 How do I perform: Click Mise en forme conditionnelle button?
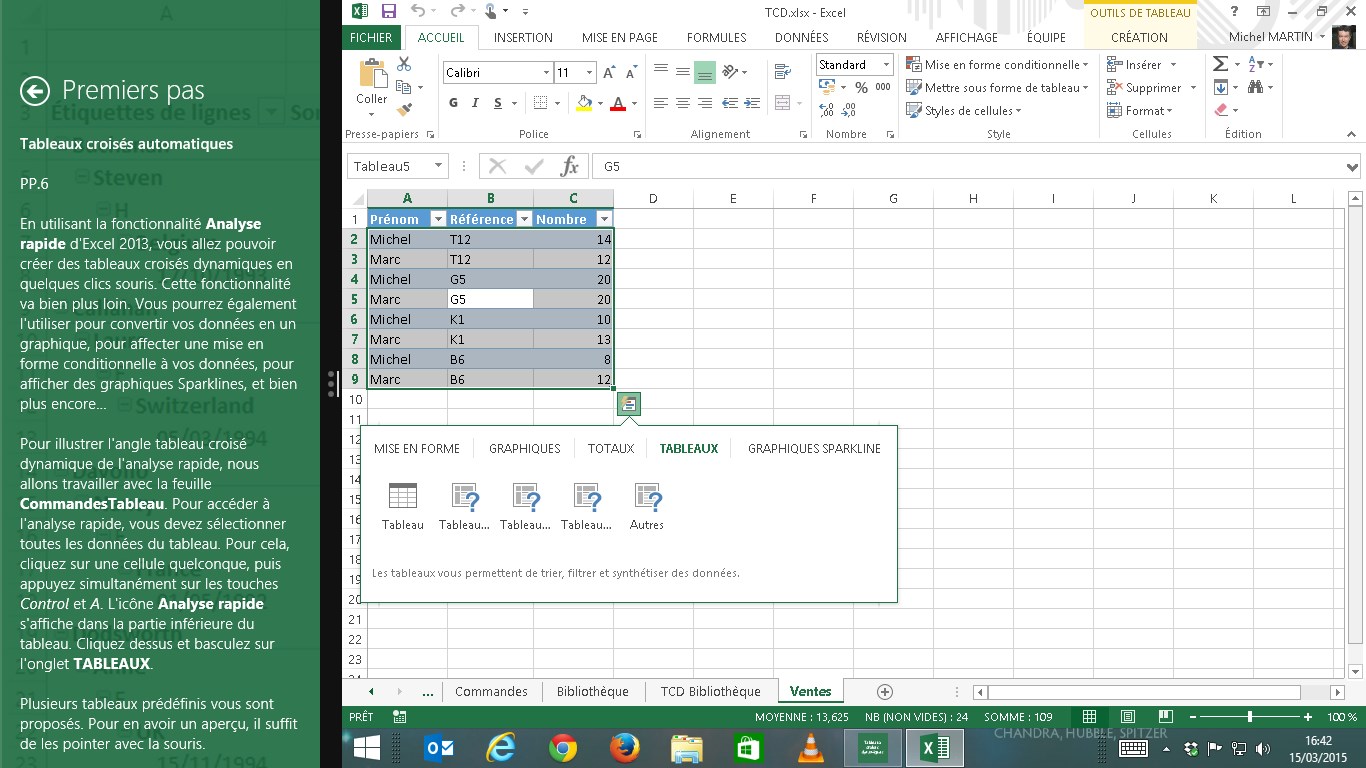click(998, 64)
